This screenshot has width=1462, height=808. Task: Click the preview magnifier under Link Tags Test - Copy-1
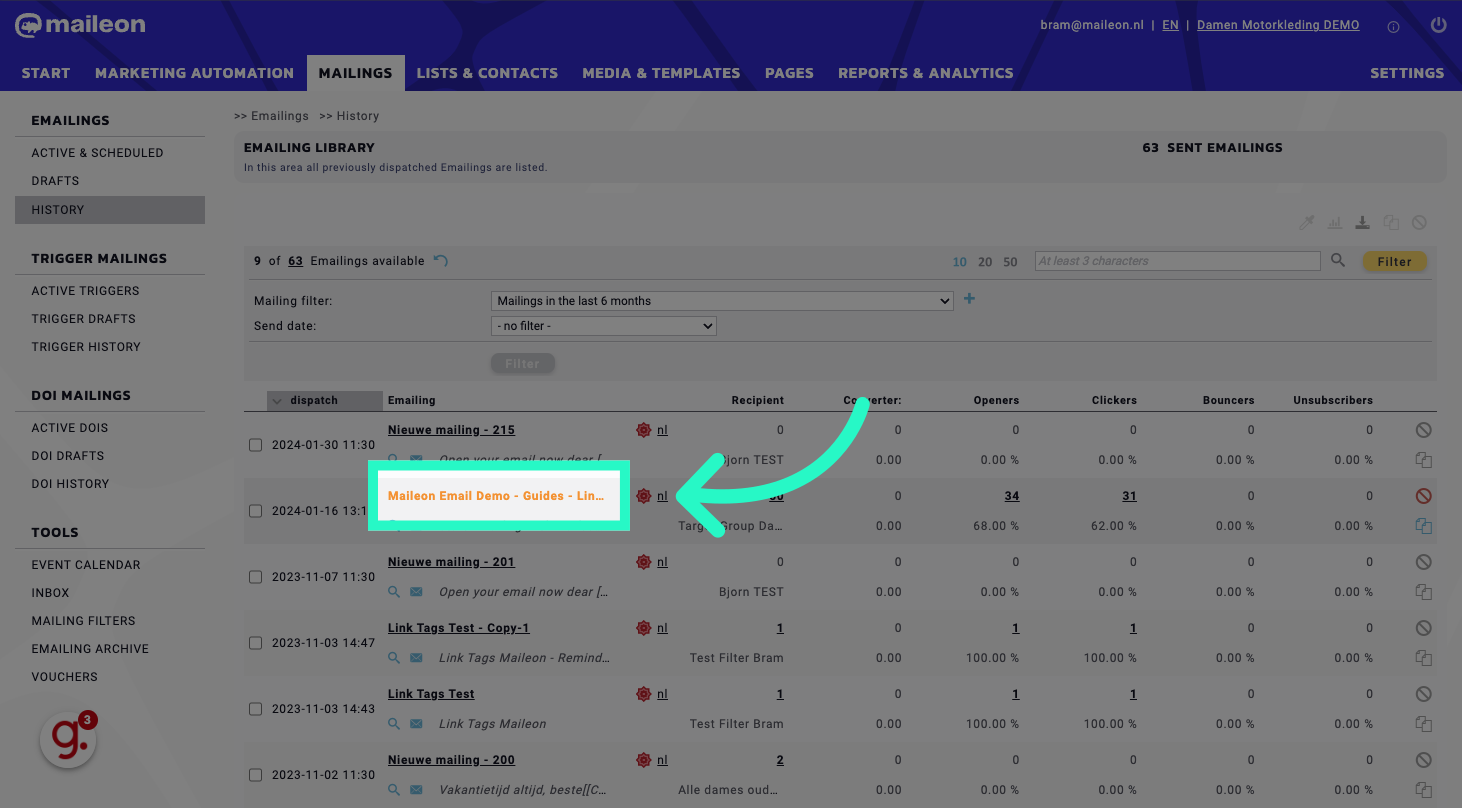pos(394,658)
